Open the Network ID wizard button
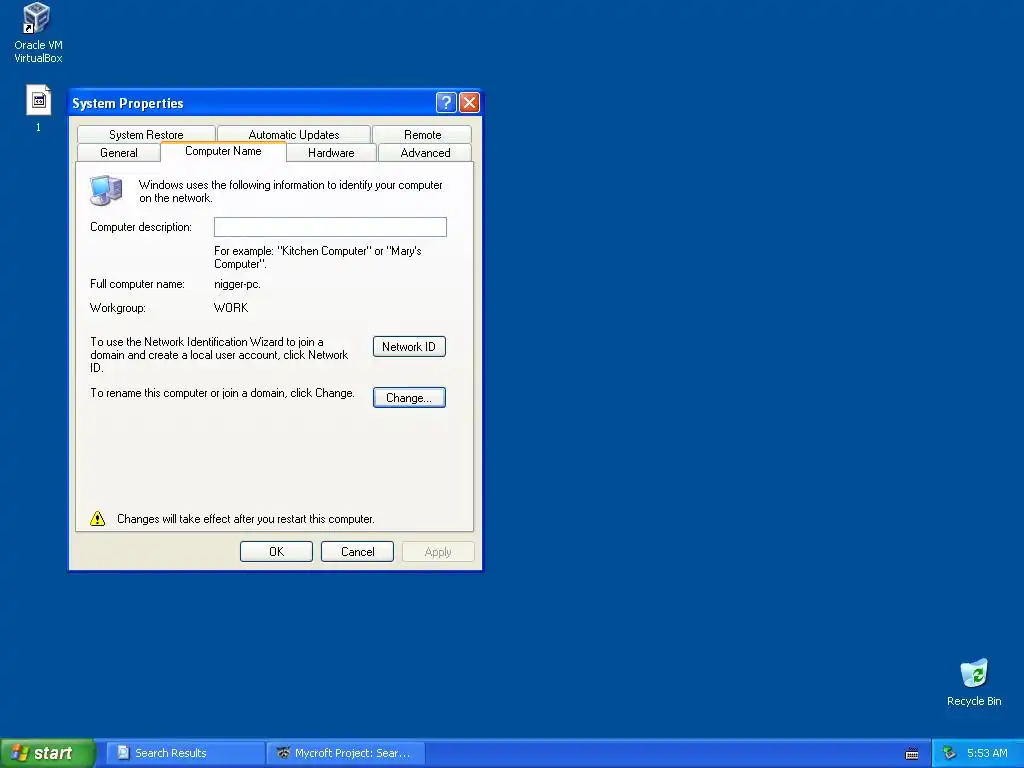Viewport: 1024px width, 768px height. pyautogui.click(x=409, y=347)
